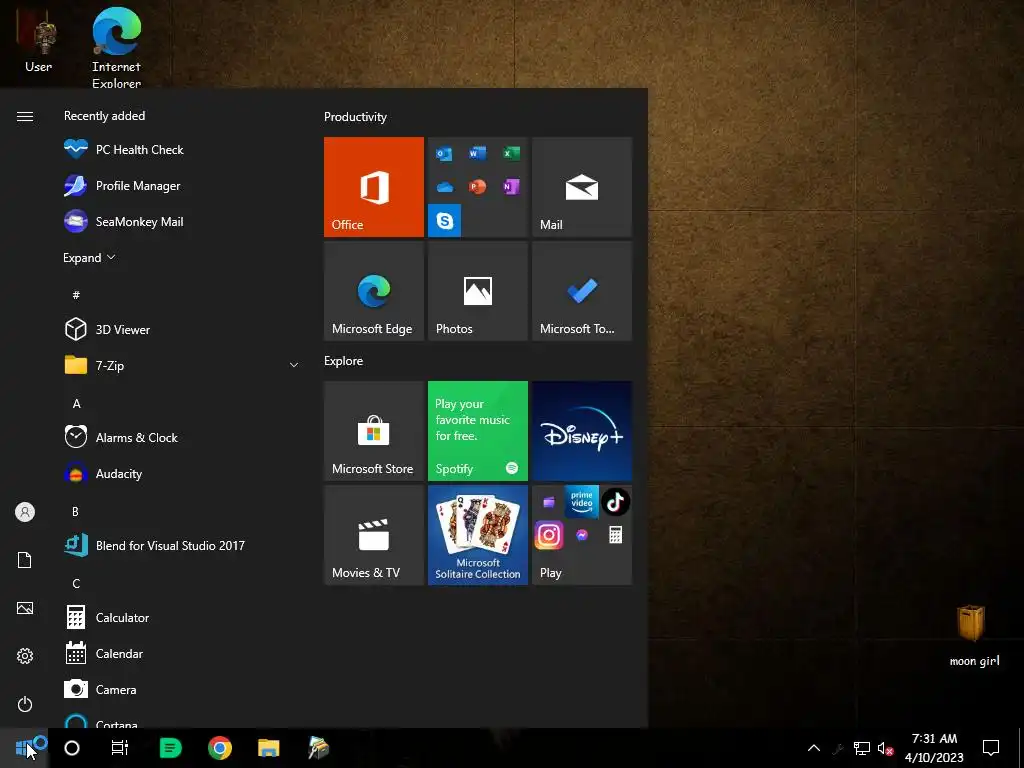
Task: Click the muted volume icon in tray
Action: coord(886,748)
